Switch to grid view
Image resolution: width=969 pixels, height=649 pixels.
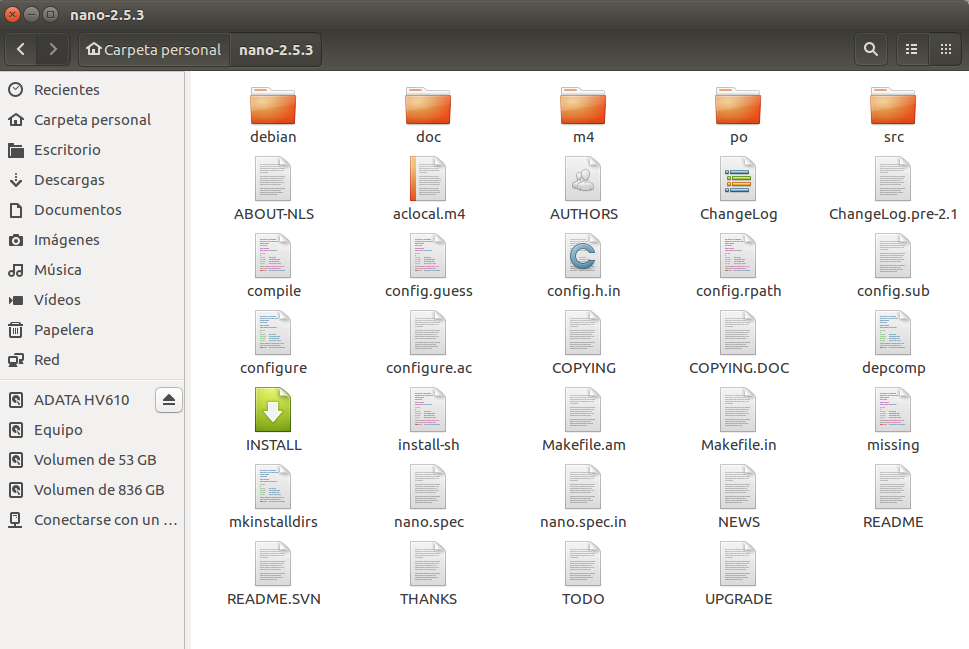[944, 48]
